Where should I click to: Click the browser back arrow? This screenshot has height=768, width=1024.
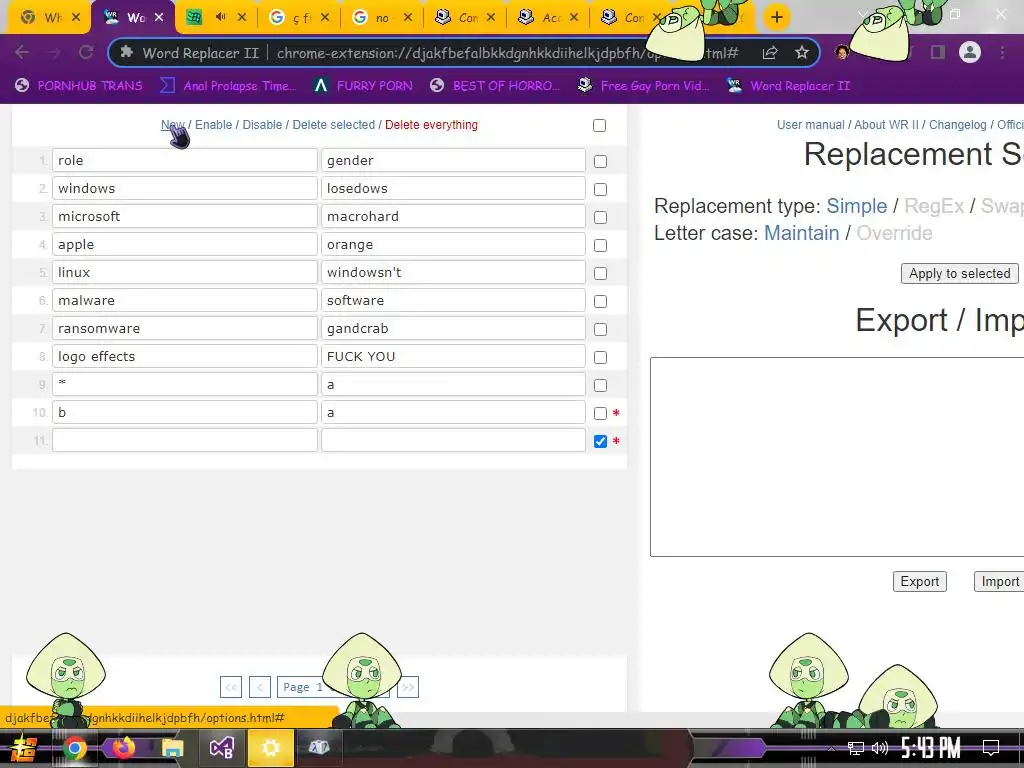(22, 52)
